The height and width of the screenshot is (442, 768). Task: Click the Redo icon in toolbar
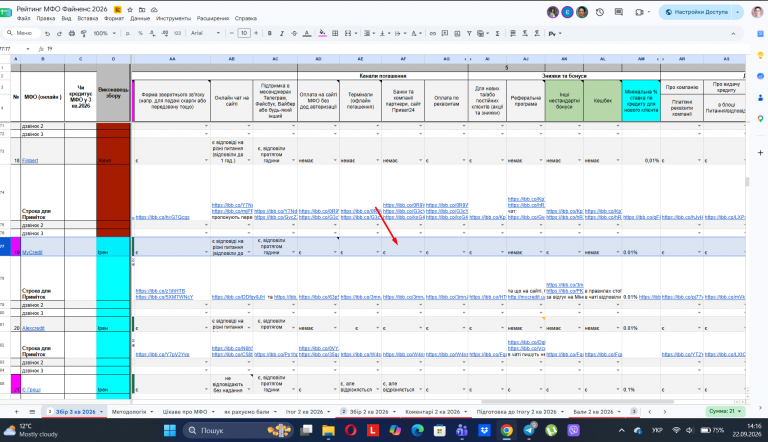pyautogui.click(x=59, y=33)
